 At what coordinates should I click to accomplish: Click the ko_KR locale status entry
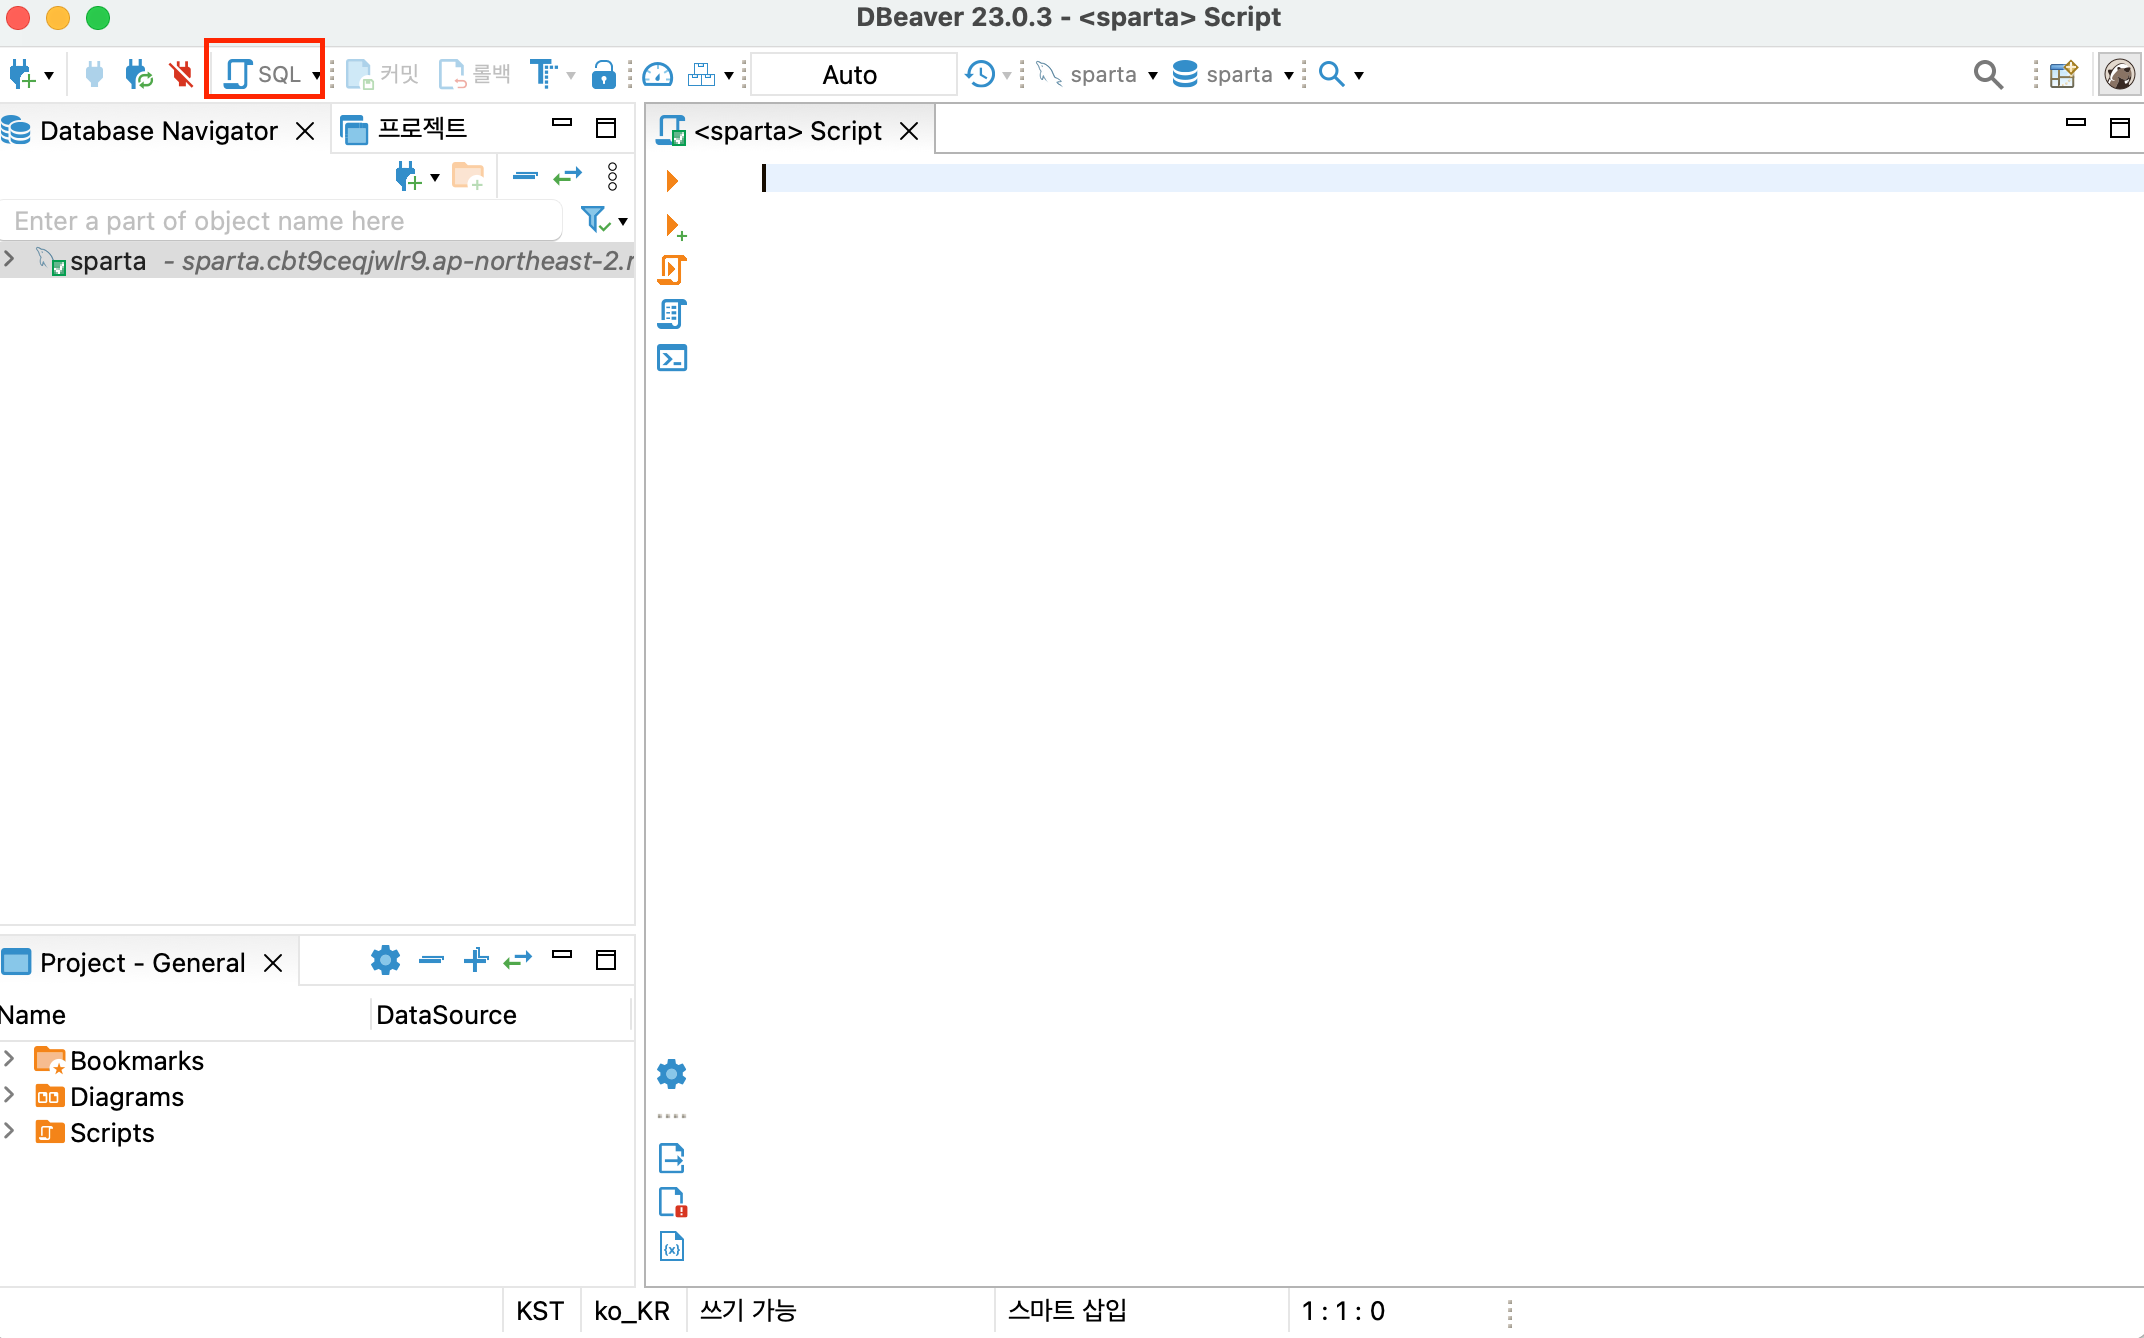point(632,1311)
